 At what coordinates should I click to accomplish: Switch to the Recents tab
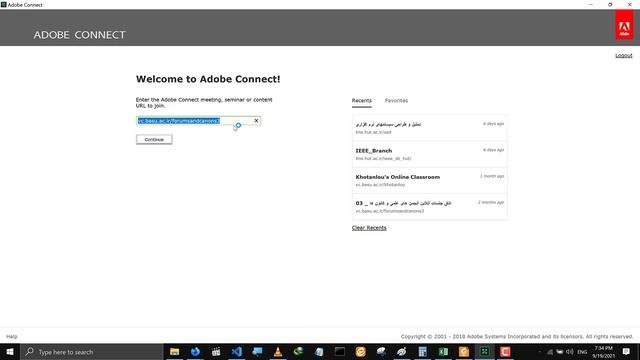click(x=362, y=101)
